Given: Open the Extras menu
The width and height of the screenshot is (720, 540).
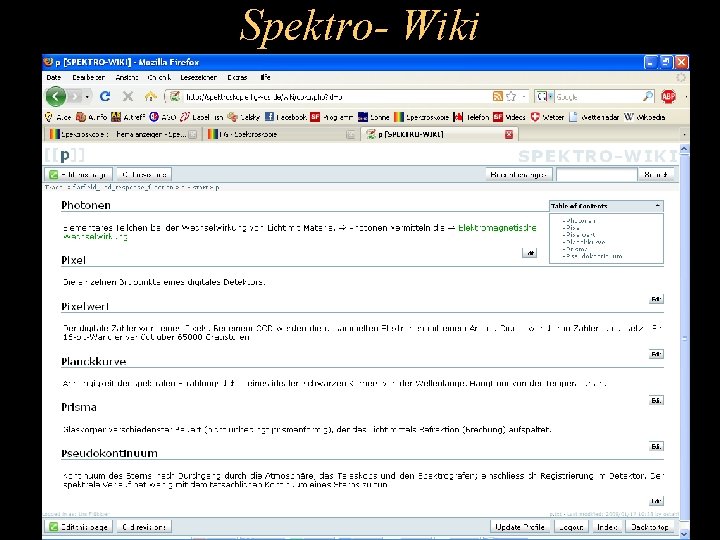Looking at the screenshot, I should [237, 77].
